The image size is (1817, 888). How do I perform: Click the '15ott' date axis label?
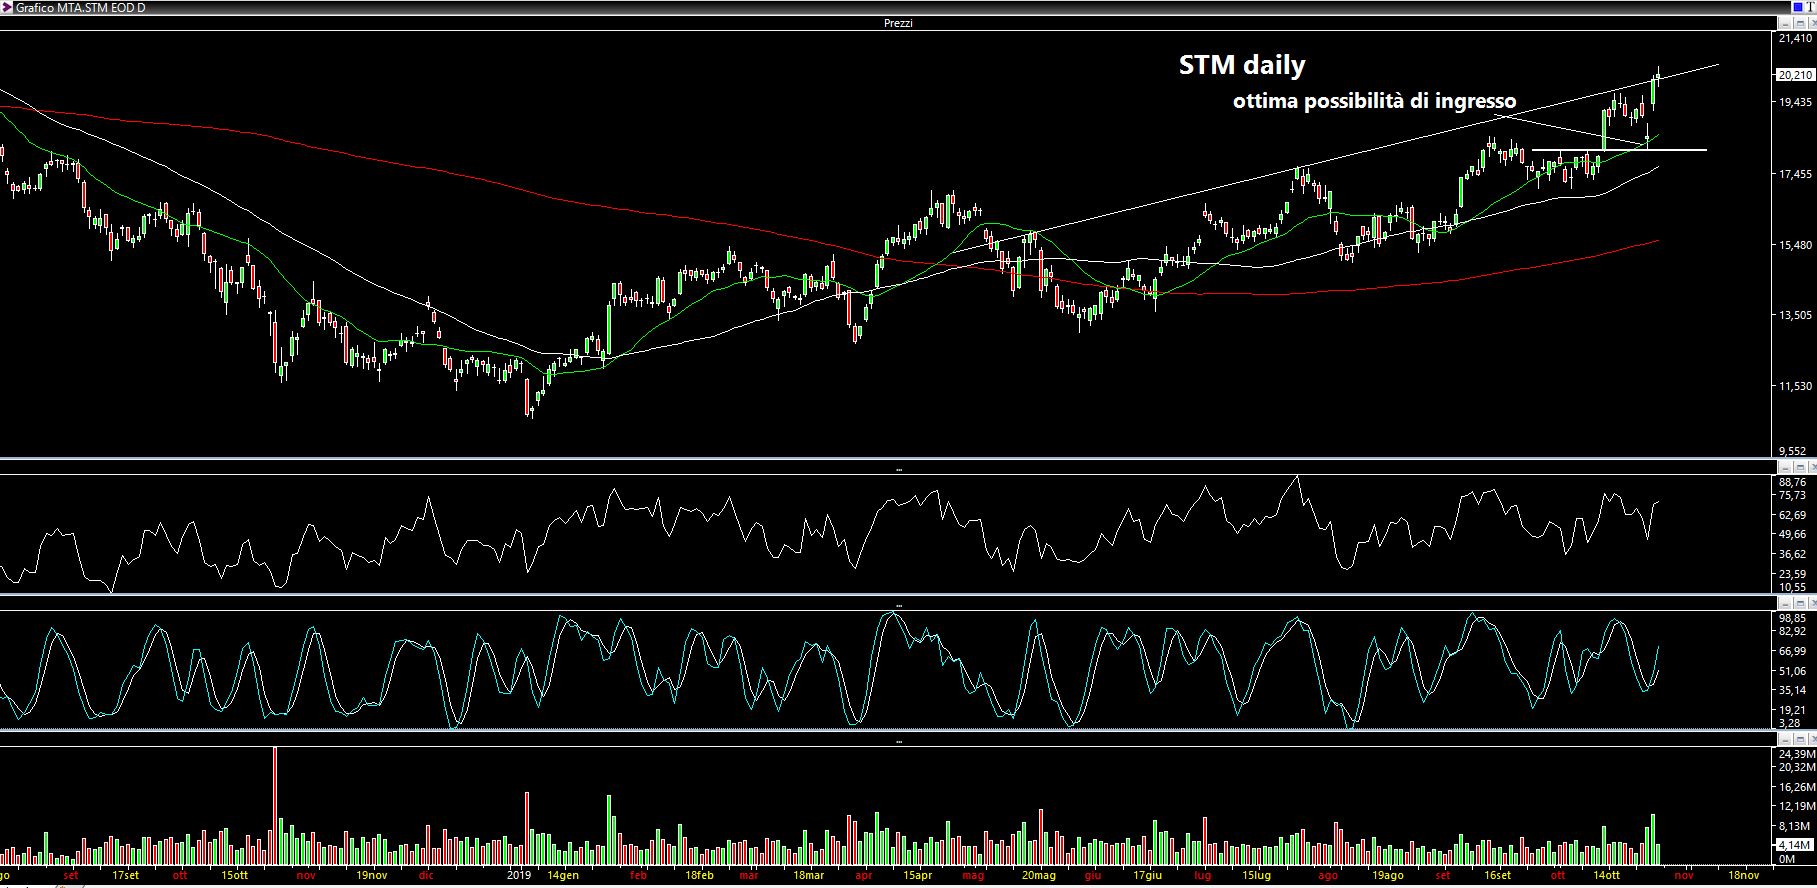point(234,875)
